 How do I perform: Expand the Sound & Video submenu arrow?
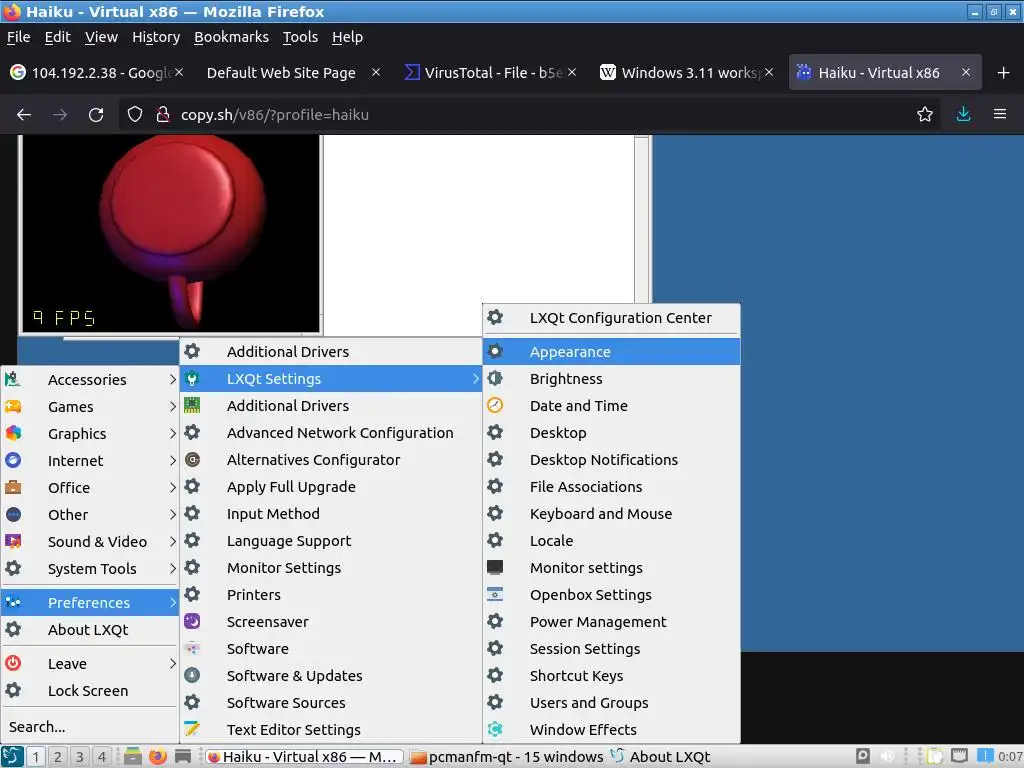172,541
